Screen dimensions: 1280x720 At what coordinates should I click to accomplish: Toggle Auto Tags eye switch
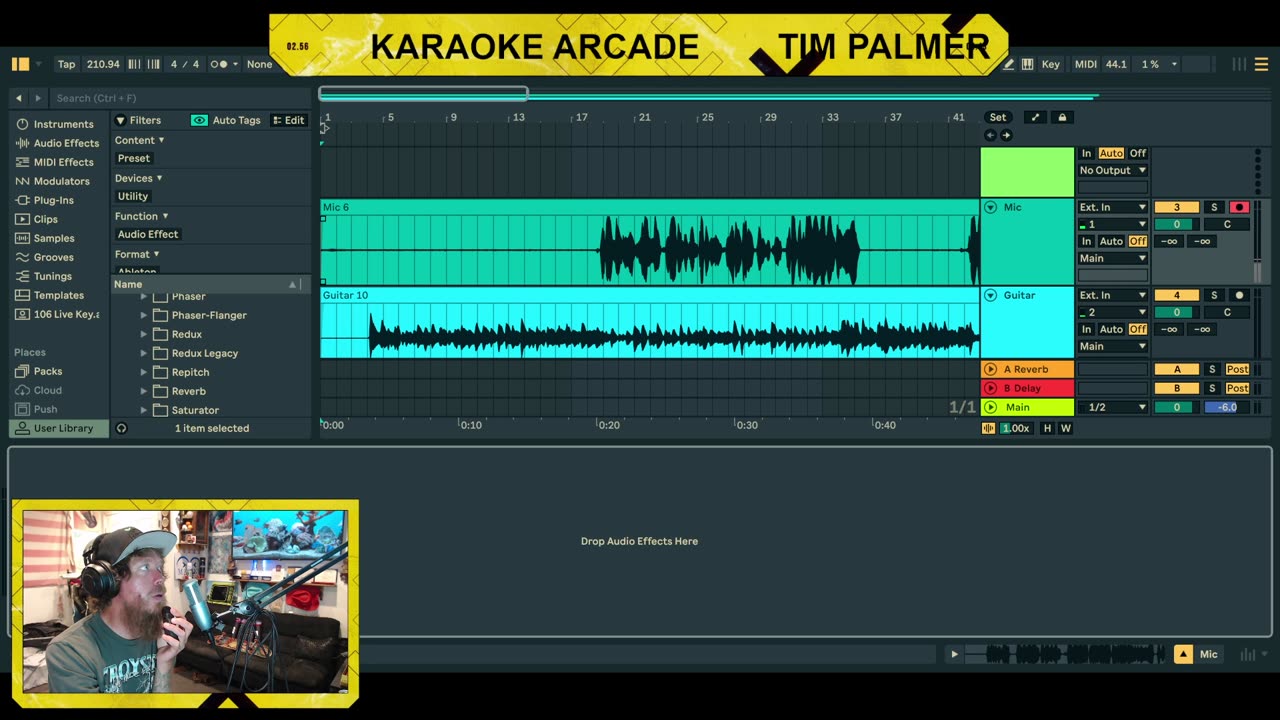[199, 120]
